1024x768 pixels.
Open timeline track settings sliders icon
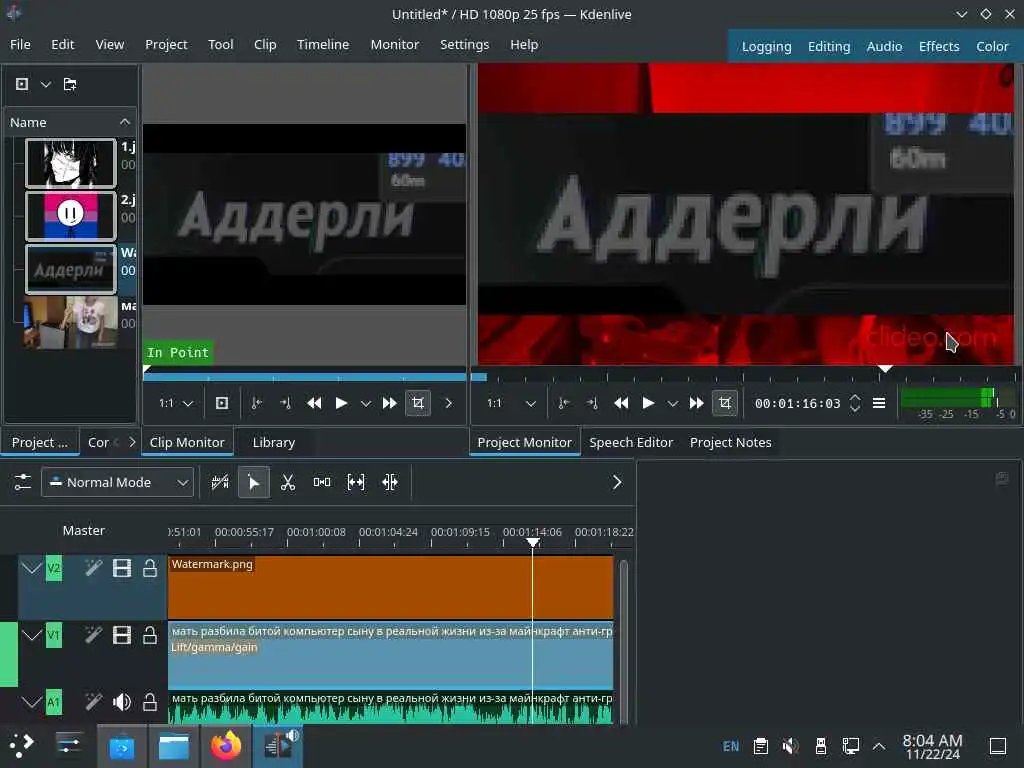pos(22,483)
